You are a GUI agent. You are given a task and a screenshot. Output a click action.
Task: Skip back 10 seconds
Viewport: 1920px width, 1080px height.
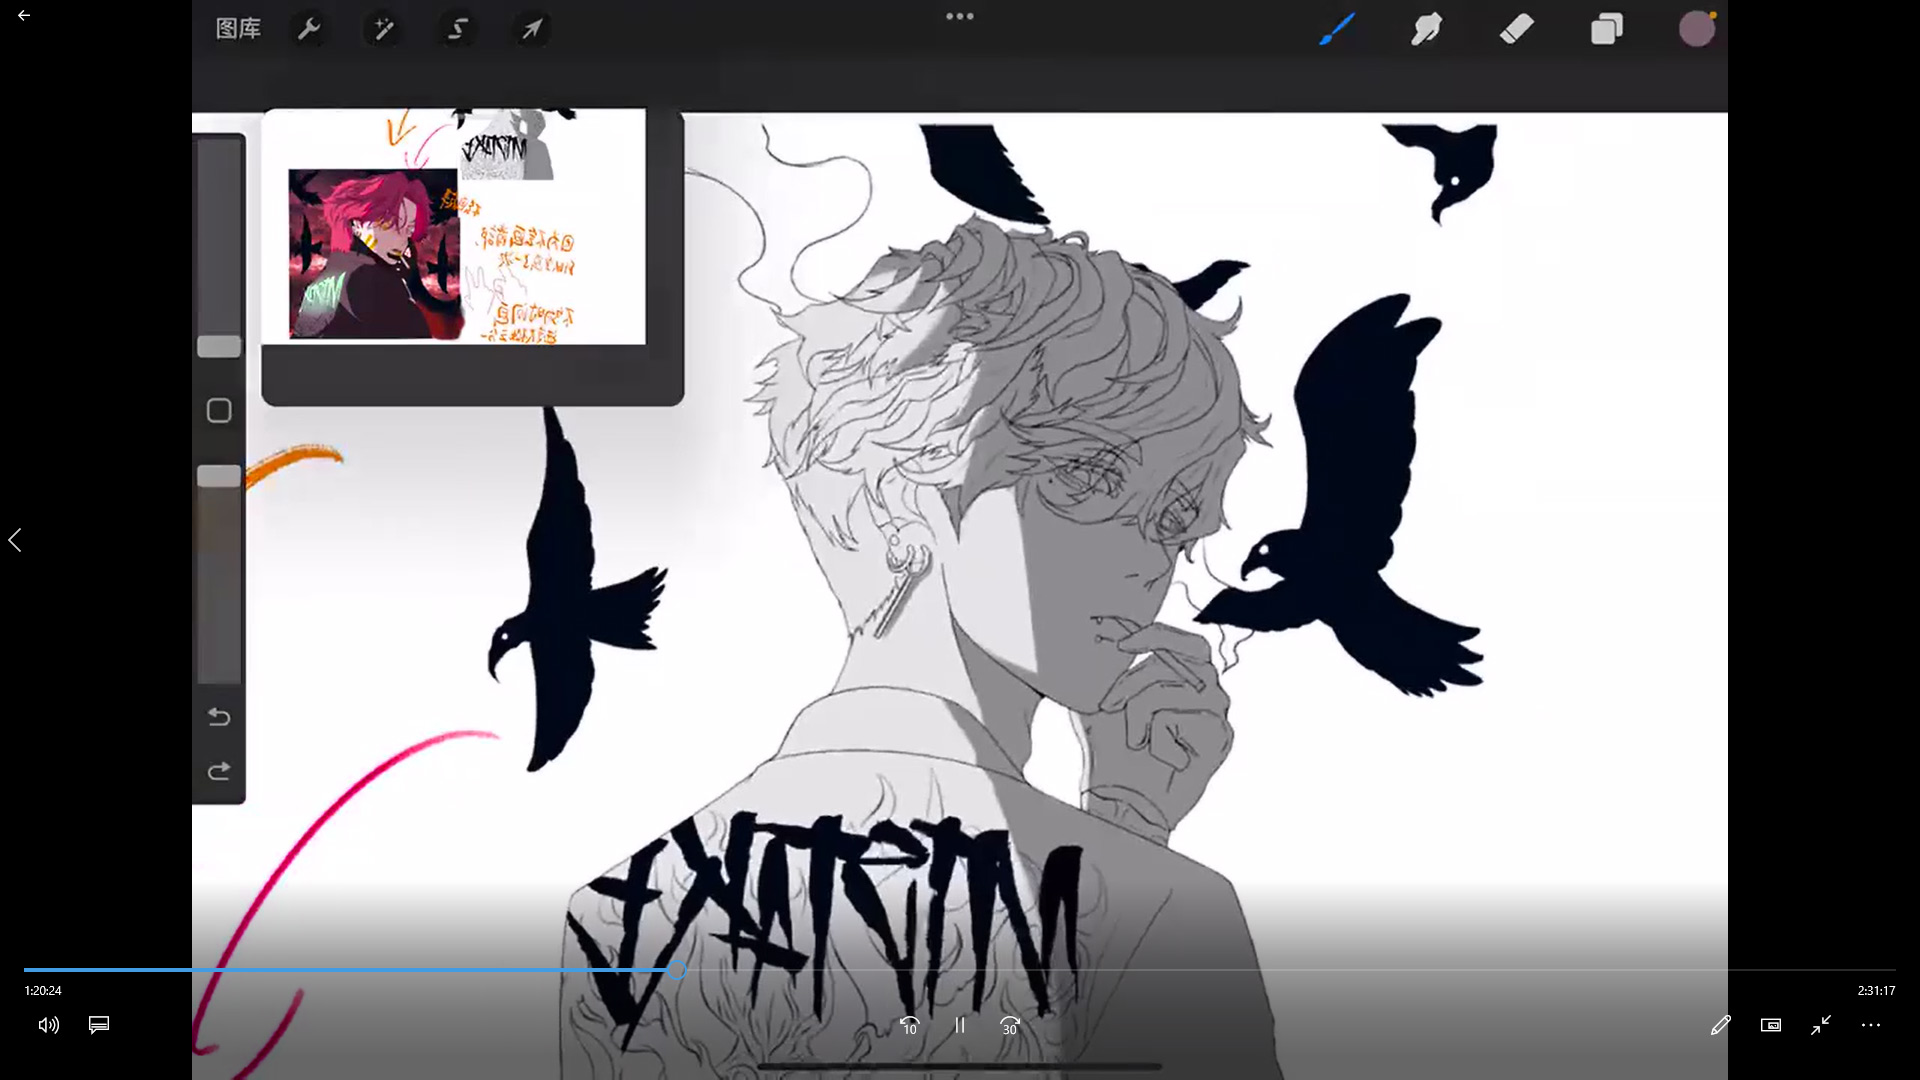click(909, 1025)
